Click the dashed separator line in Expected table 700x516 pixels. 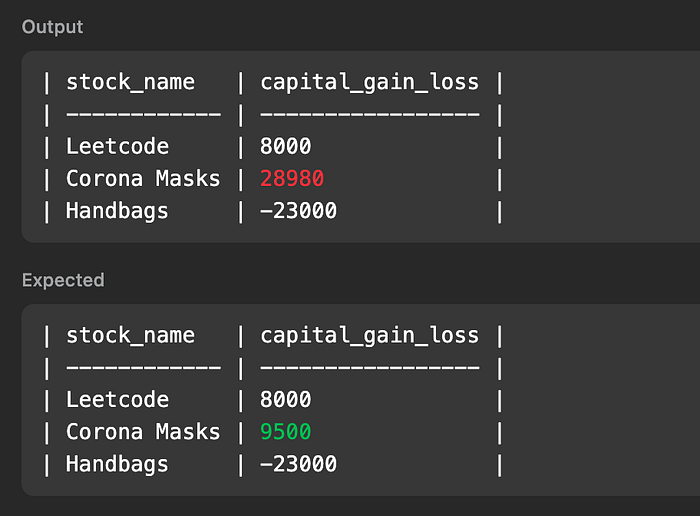pyautogui.click(x=273, y=368)
